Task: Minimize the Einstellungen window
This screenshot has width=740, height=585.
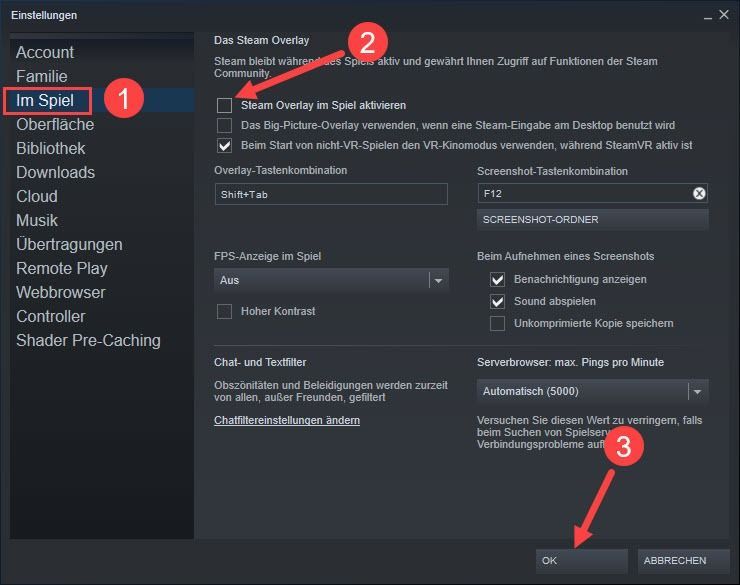Action: click(707, 16)
